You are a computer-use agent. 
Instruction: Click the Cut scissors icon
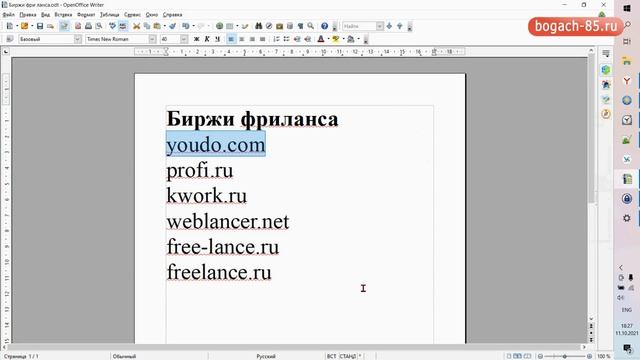pyautogui.click(x=136, y=26)
